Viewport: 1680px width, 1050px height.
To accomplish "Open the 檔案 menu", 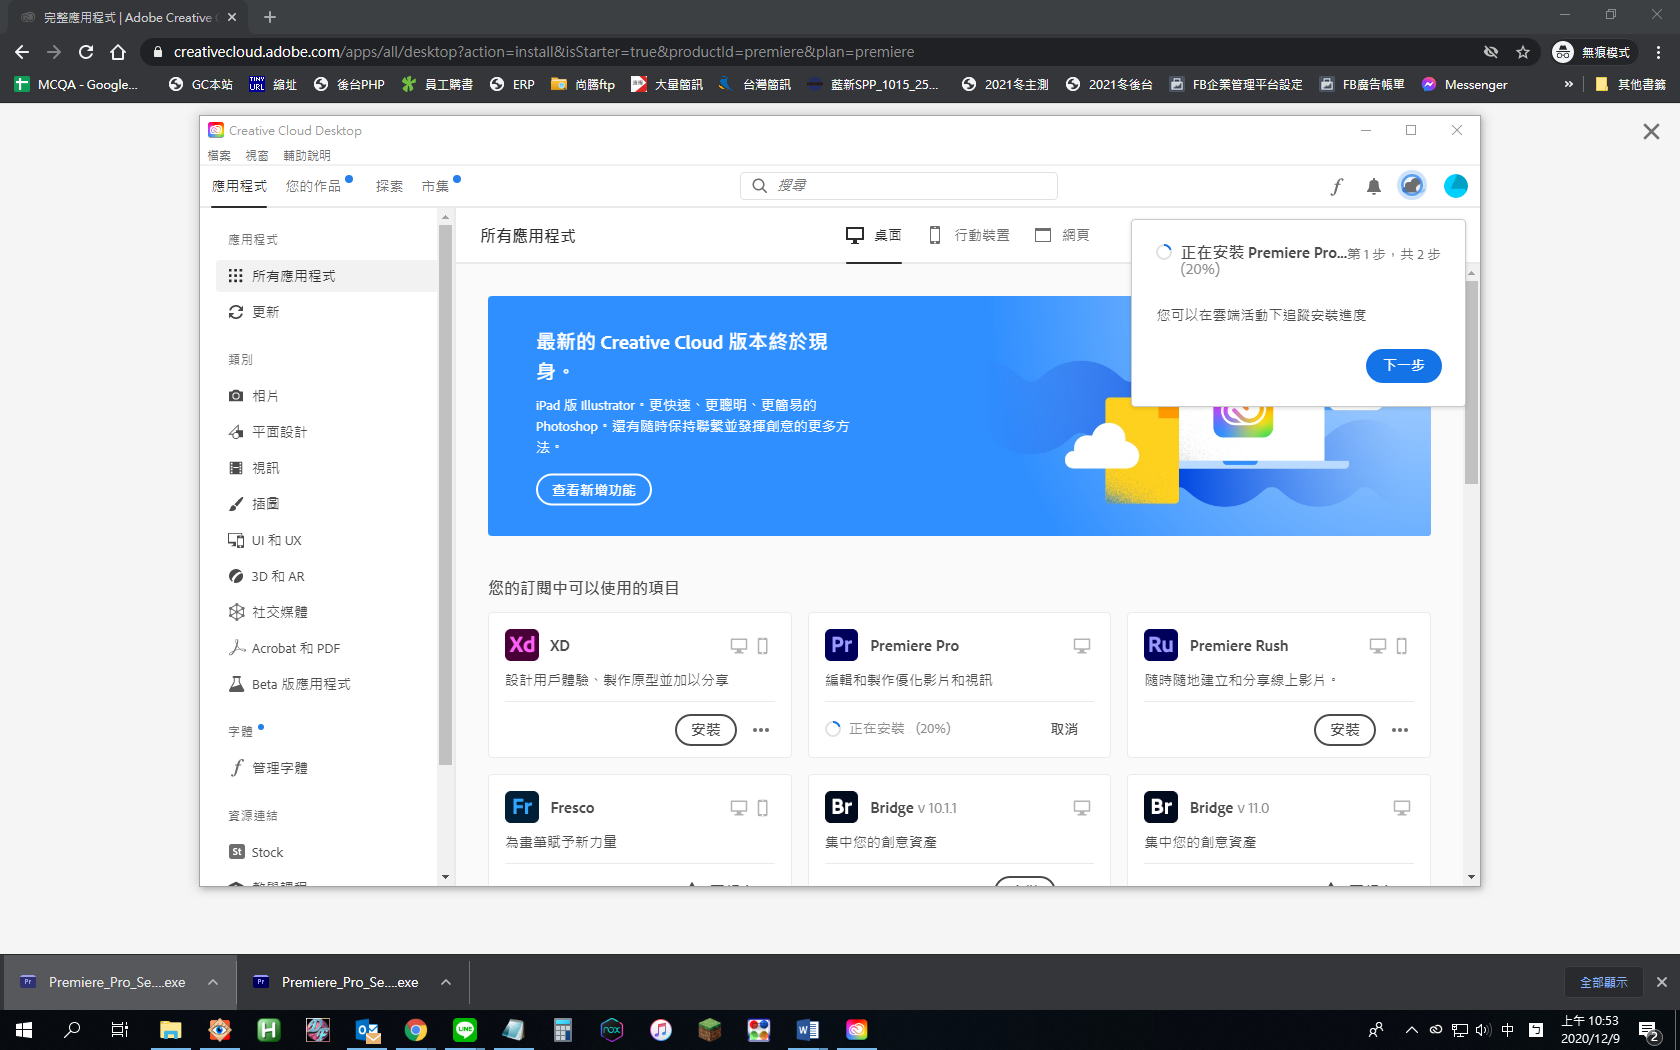I will click(219, 155).
